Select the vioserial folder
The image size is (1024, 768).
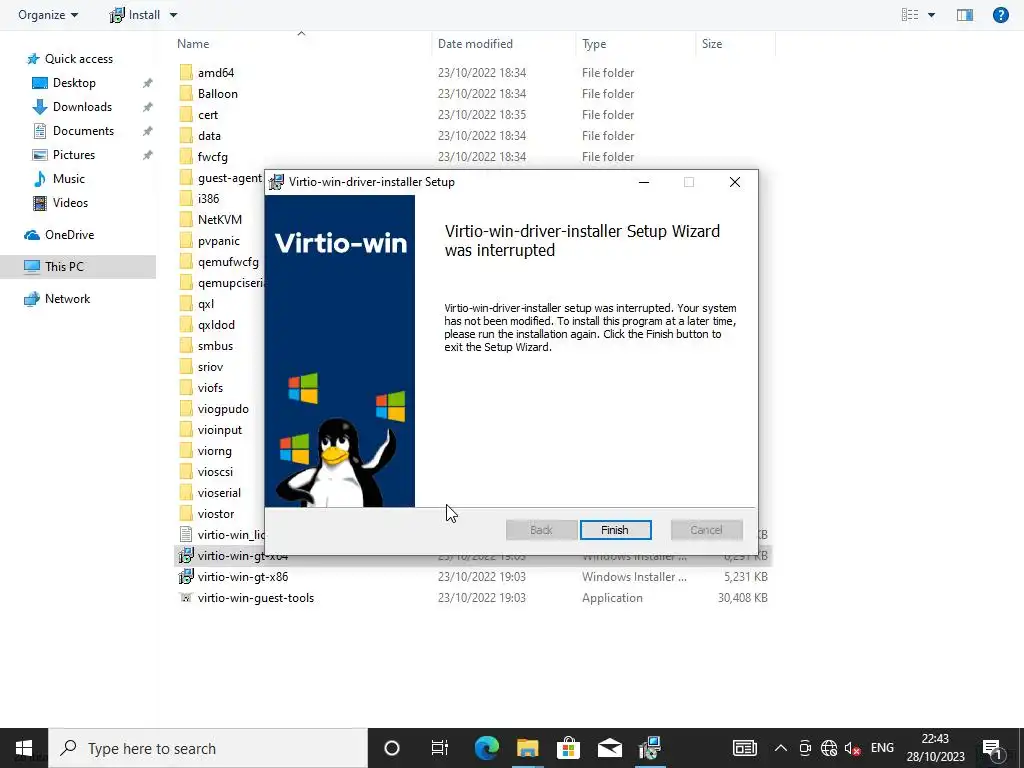pyautogui.click(x=219, y=493)
